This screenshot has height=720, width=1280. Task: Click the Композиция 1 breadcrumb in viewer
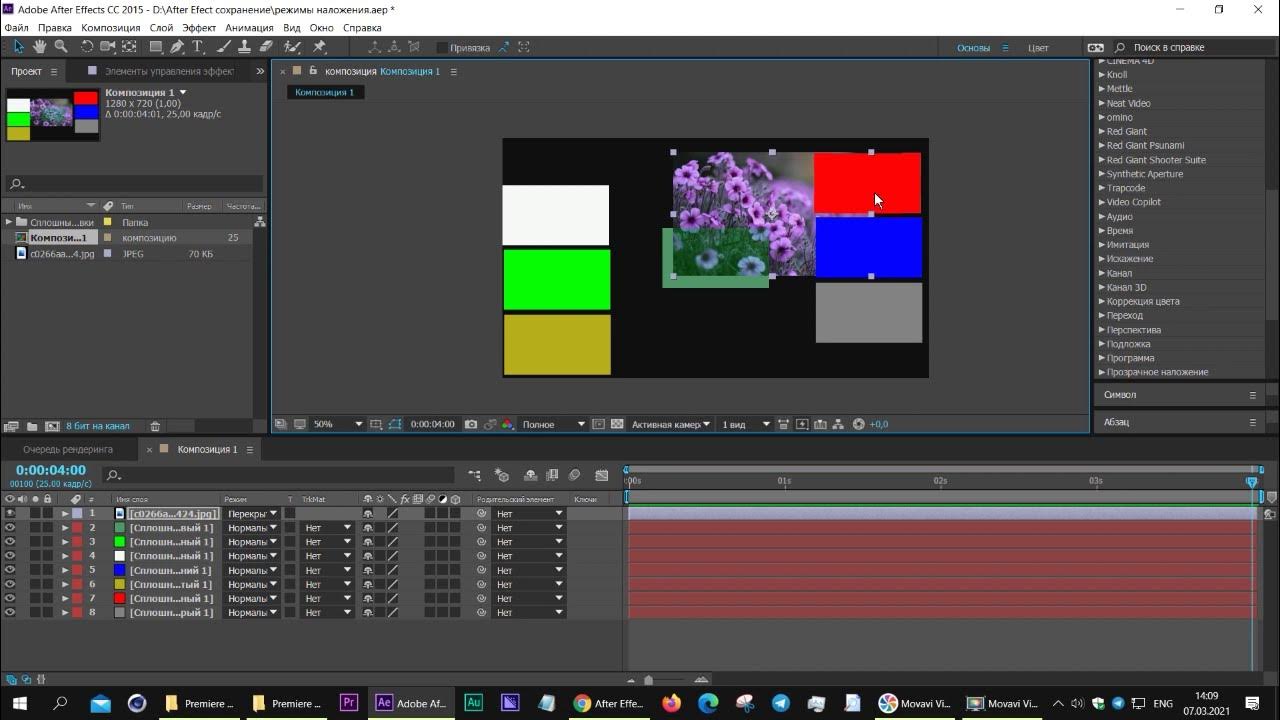tap(324, 92)
